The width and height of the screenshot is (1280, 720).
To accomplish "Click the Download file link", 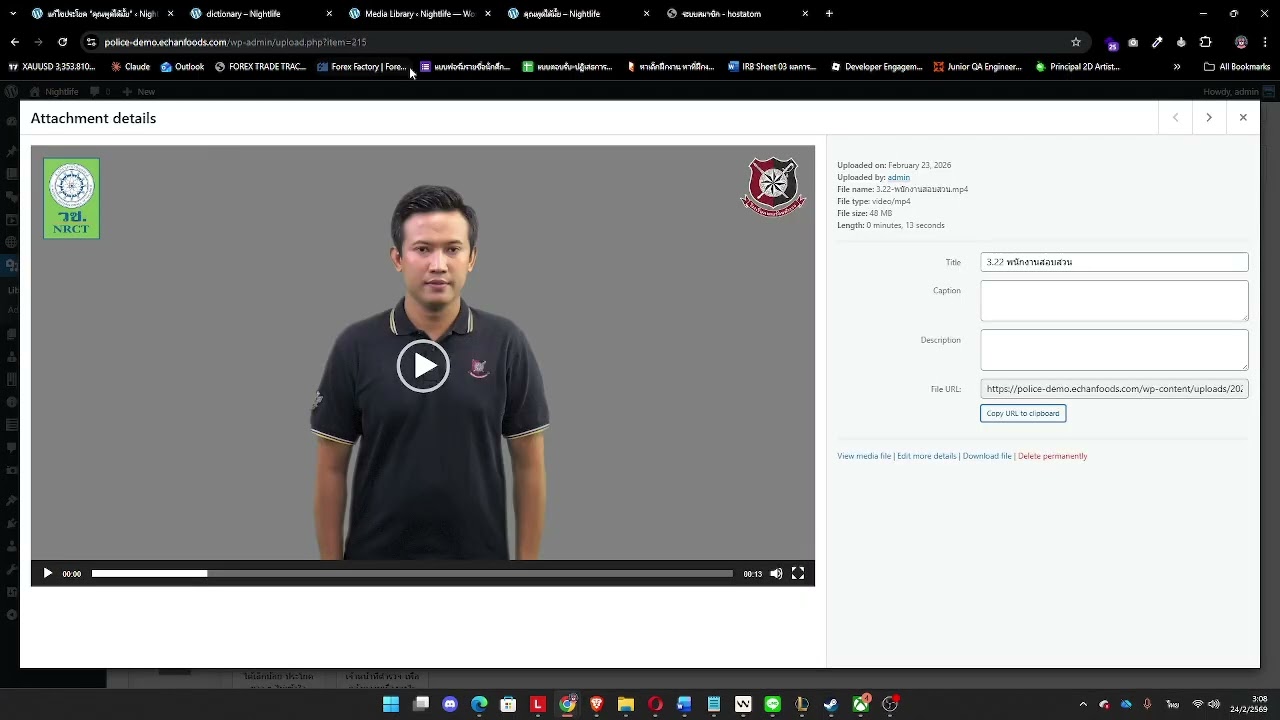I will point(987,456).
